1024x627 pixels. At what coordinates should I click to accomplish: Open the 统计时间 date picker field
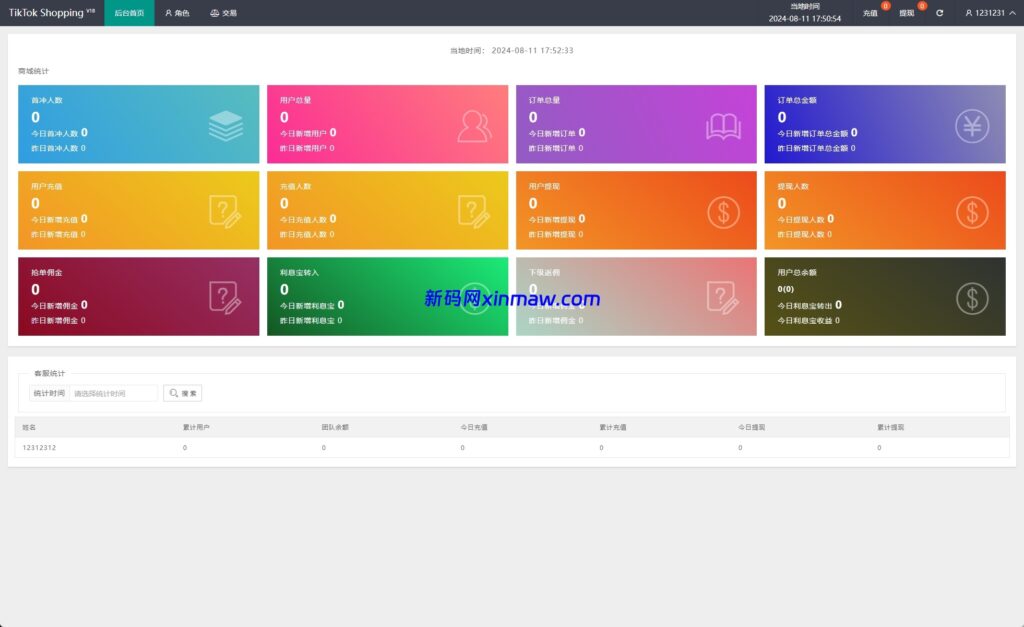click(112, 392)
